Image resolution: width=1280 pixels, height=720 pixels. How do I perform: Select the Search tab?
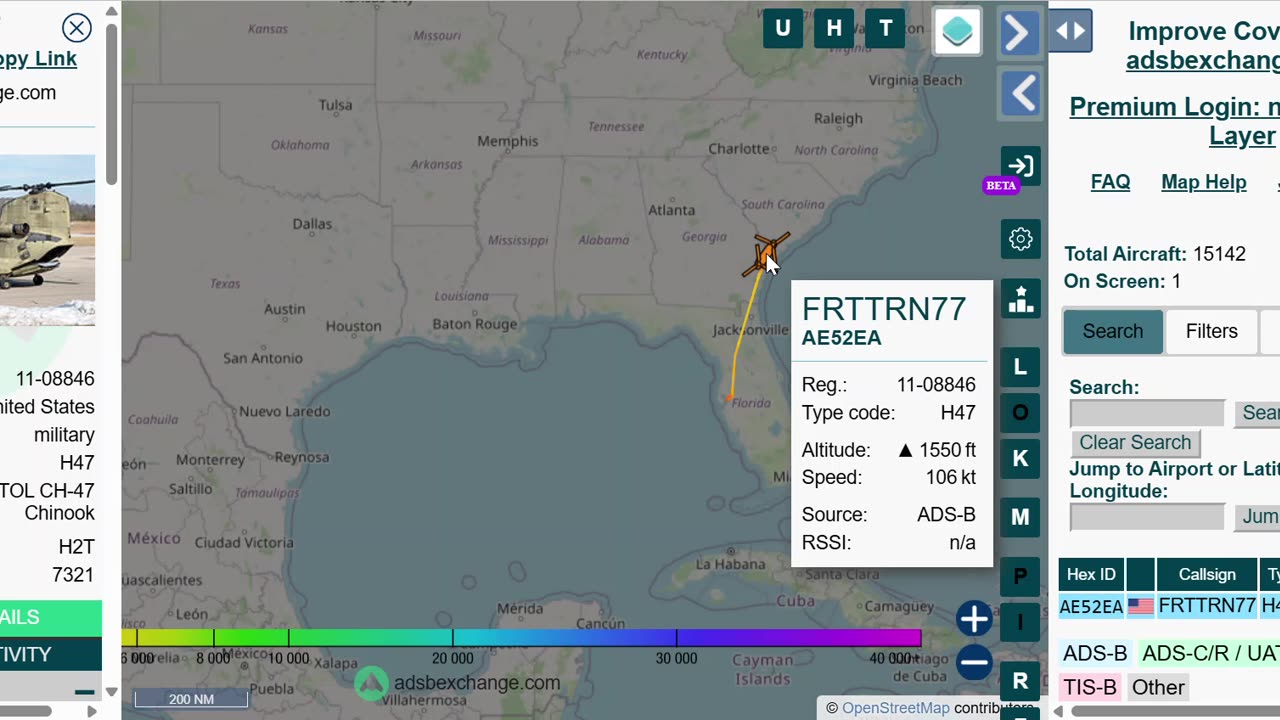click(1113, 331)
